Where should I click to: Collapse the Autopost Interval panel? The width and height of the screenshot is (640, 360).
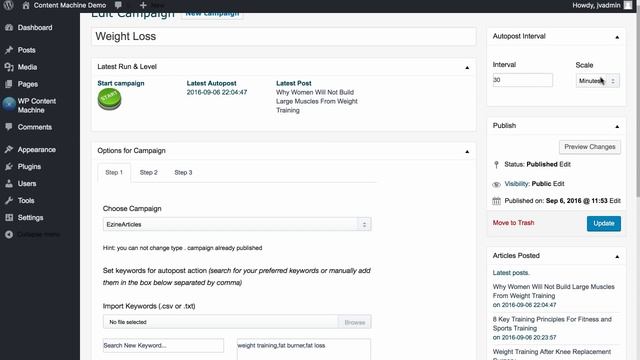617,37
